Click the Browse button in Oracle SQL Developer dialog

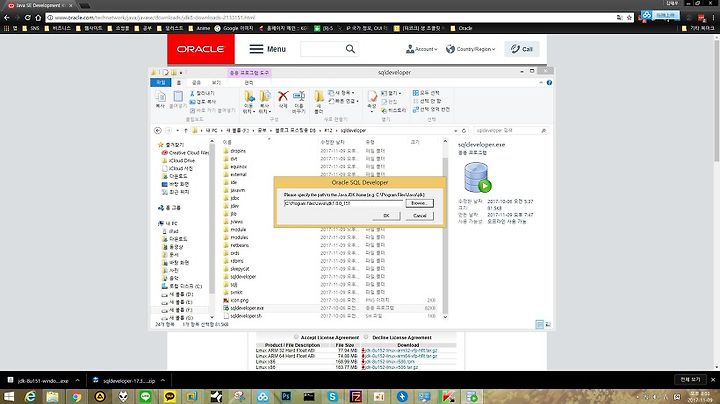click(x=419, y=203)
